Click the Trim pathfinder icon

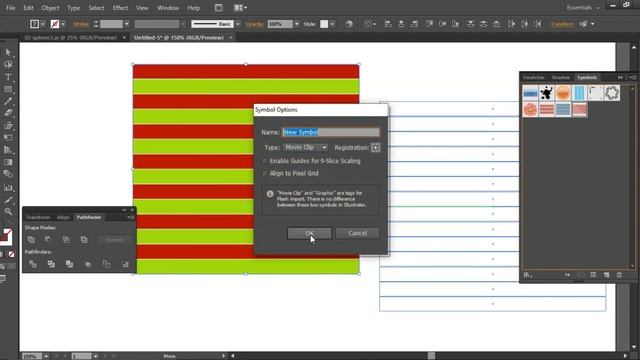pos(51,264)
